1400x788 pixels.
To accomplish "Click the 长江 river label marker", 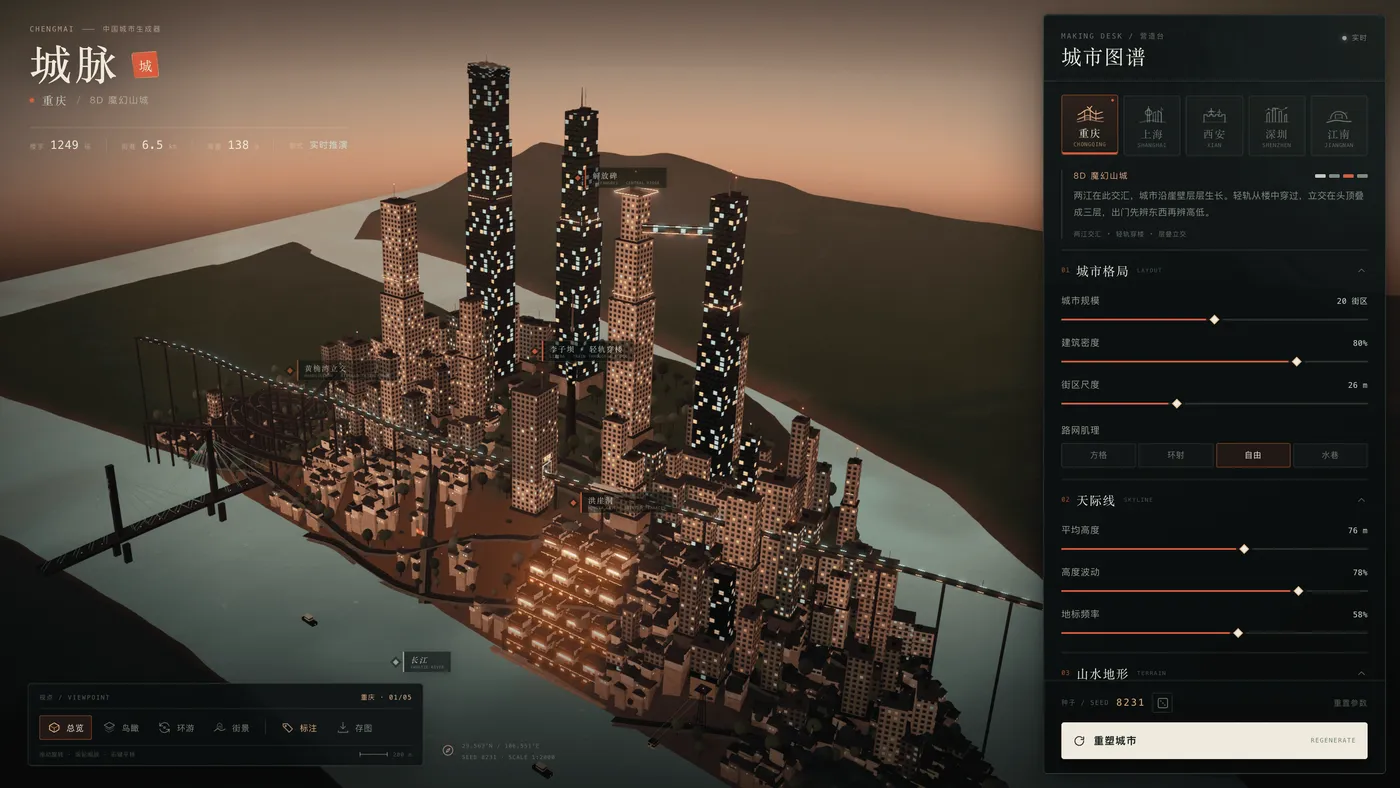I will [421, 662].
